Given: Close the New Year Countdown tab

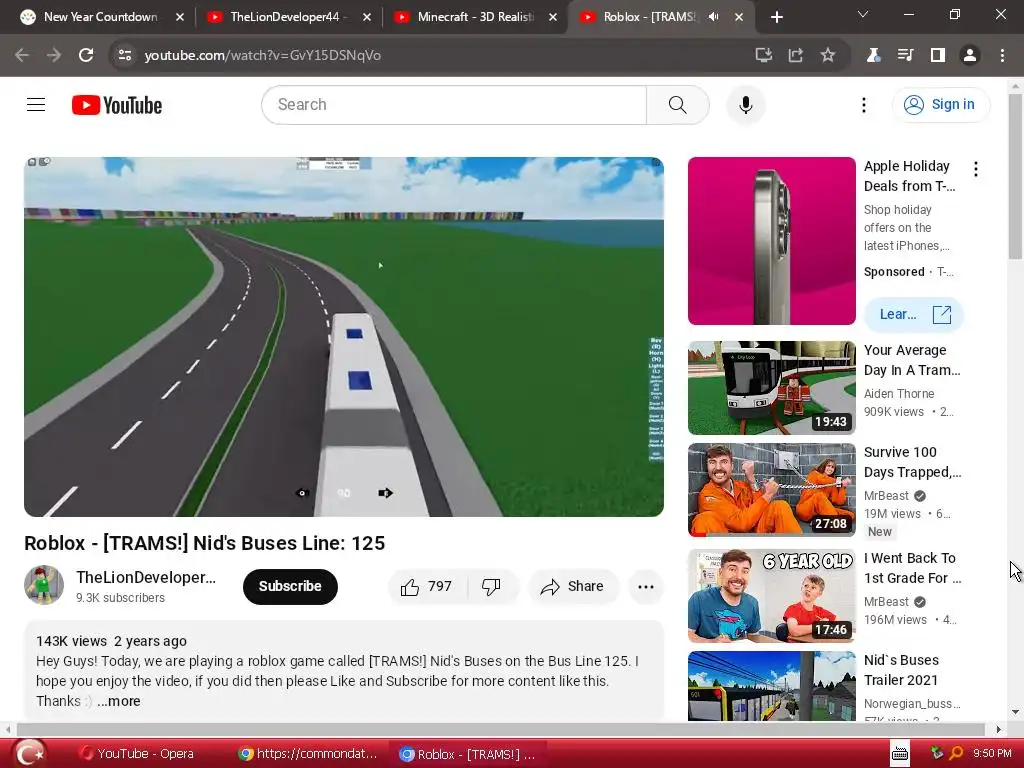Looking at the screenshot, I should pos(180,17).
